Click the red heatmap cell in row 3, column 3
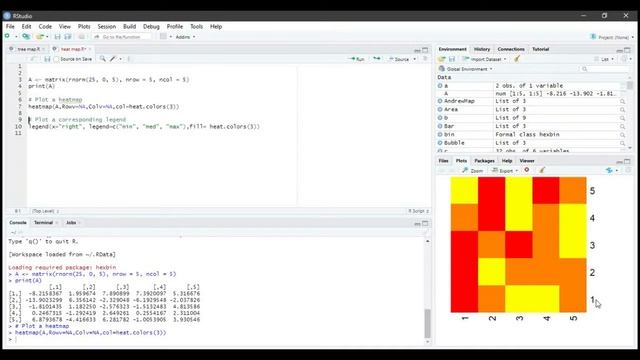This screenshot has width=640, height=360. coord(519,245)
